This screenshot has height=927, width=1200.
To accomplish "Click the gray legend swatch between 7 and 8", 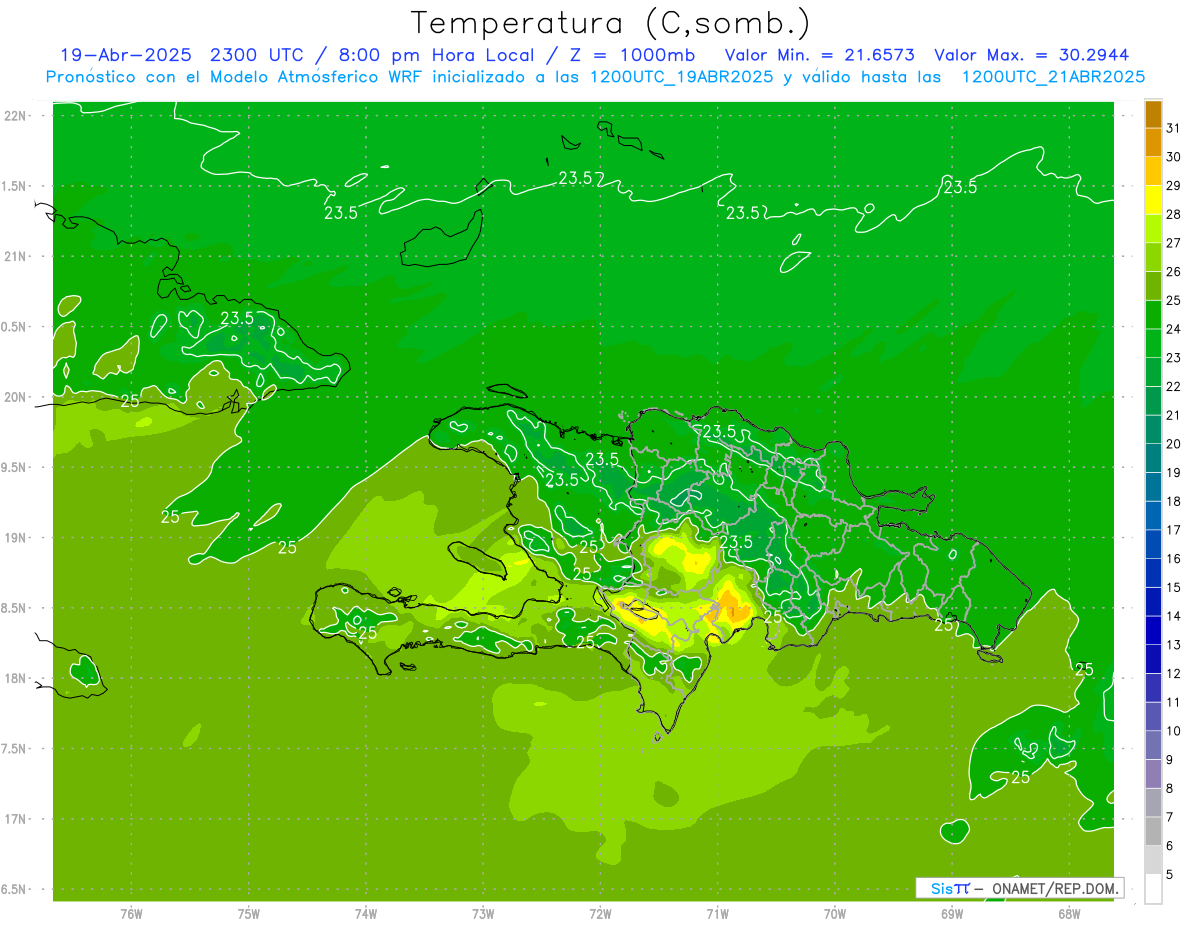I will click(1153, 803).
